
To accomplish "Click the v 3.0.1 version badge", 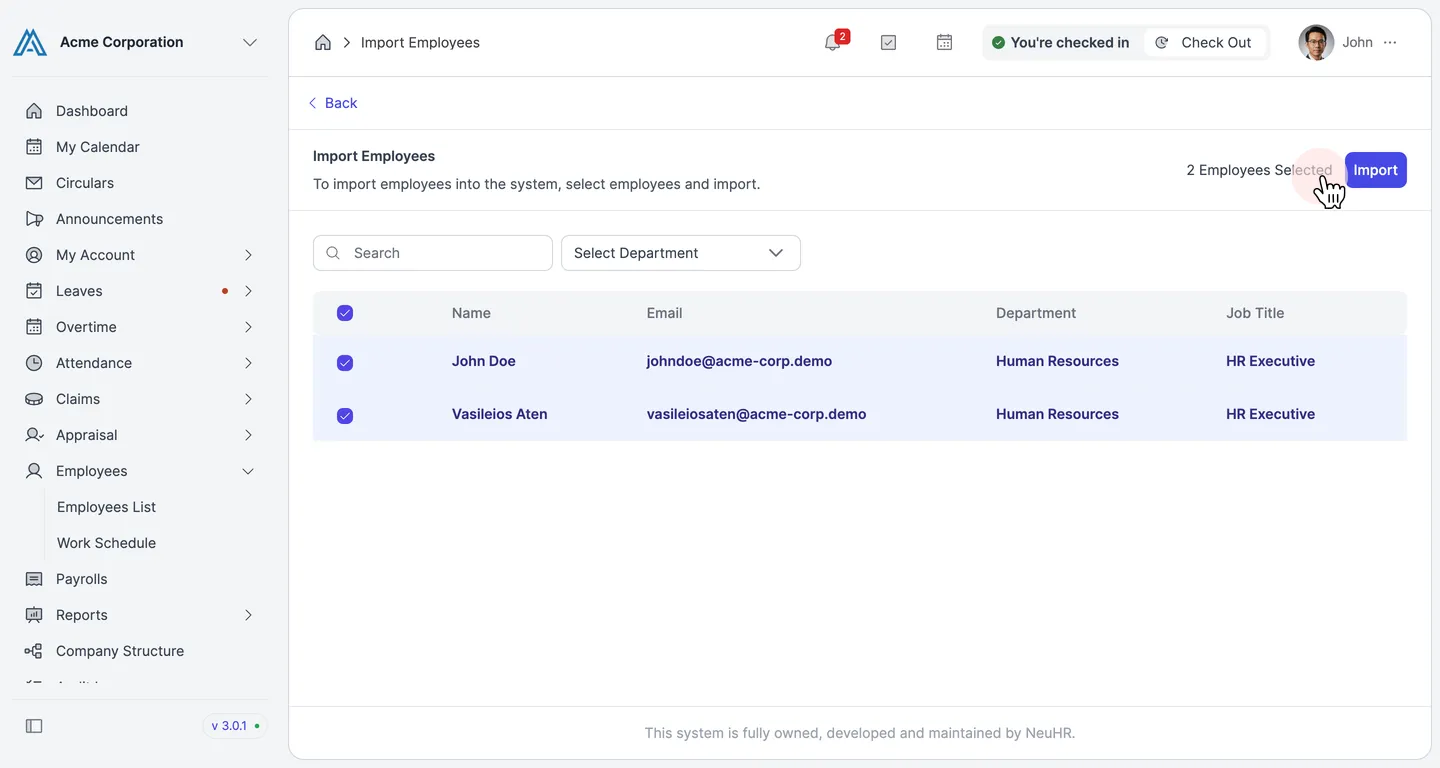I will pyautogui.click(x=235, y=726).
